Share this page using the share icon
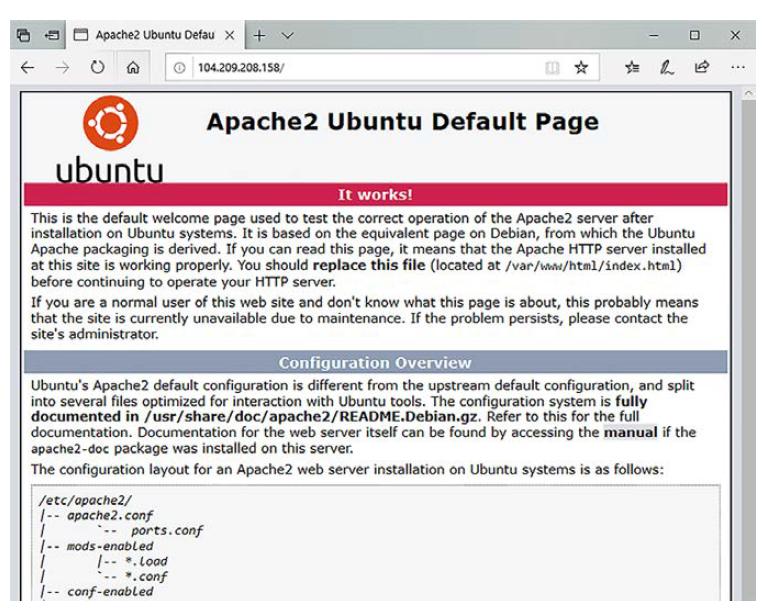Screen dimensions: 771x616 (702, 67)
